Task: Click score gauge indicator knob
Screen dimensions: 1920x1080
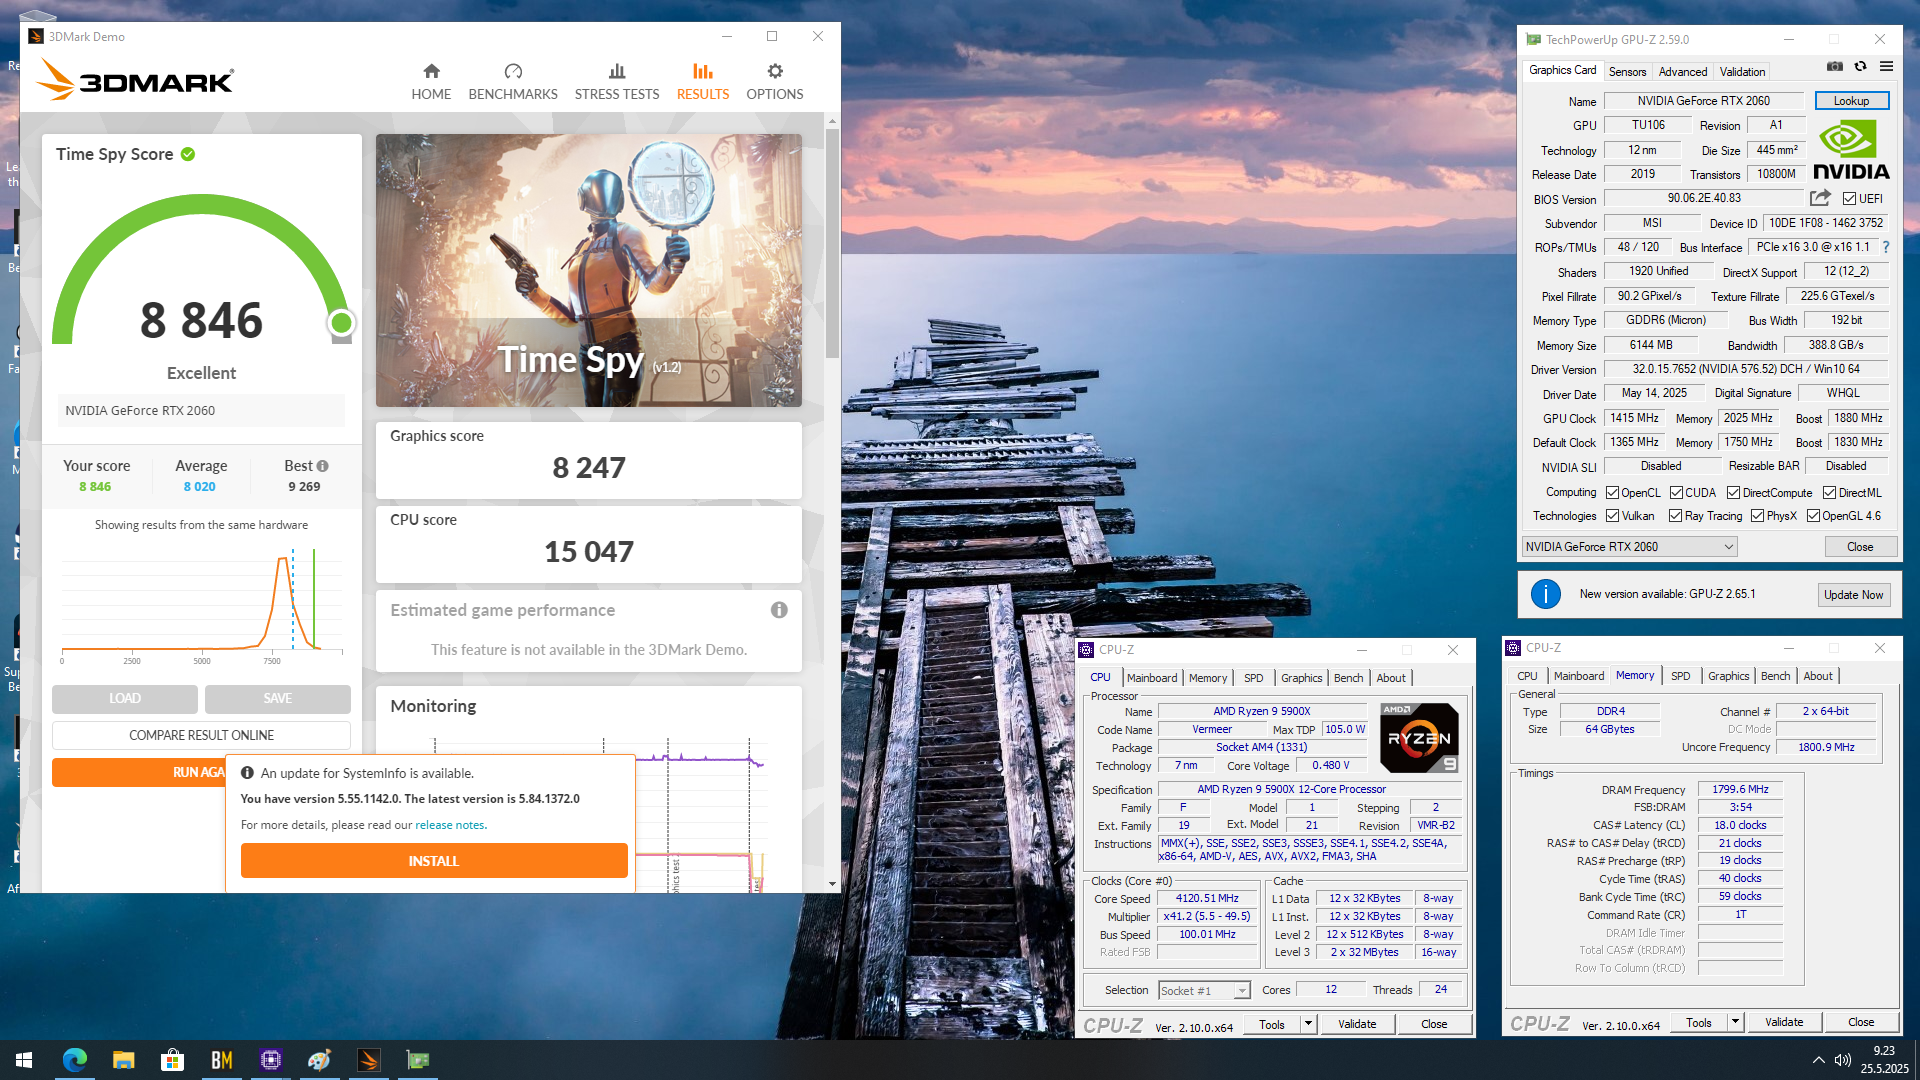Action: click(341, 322)
